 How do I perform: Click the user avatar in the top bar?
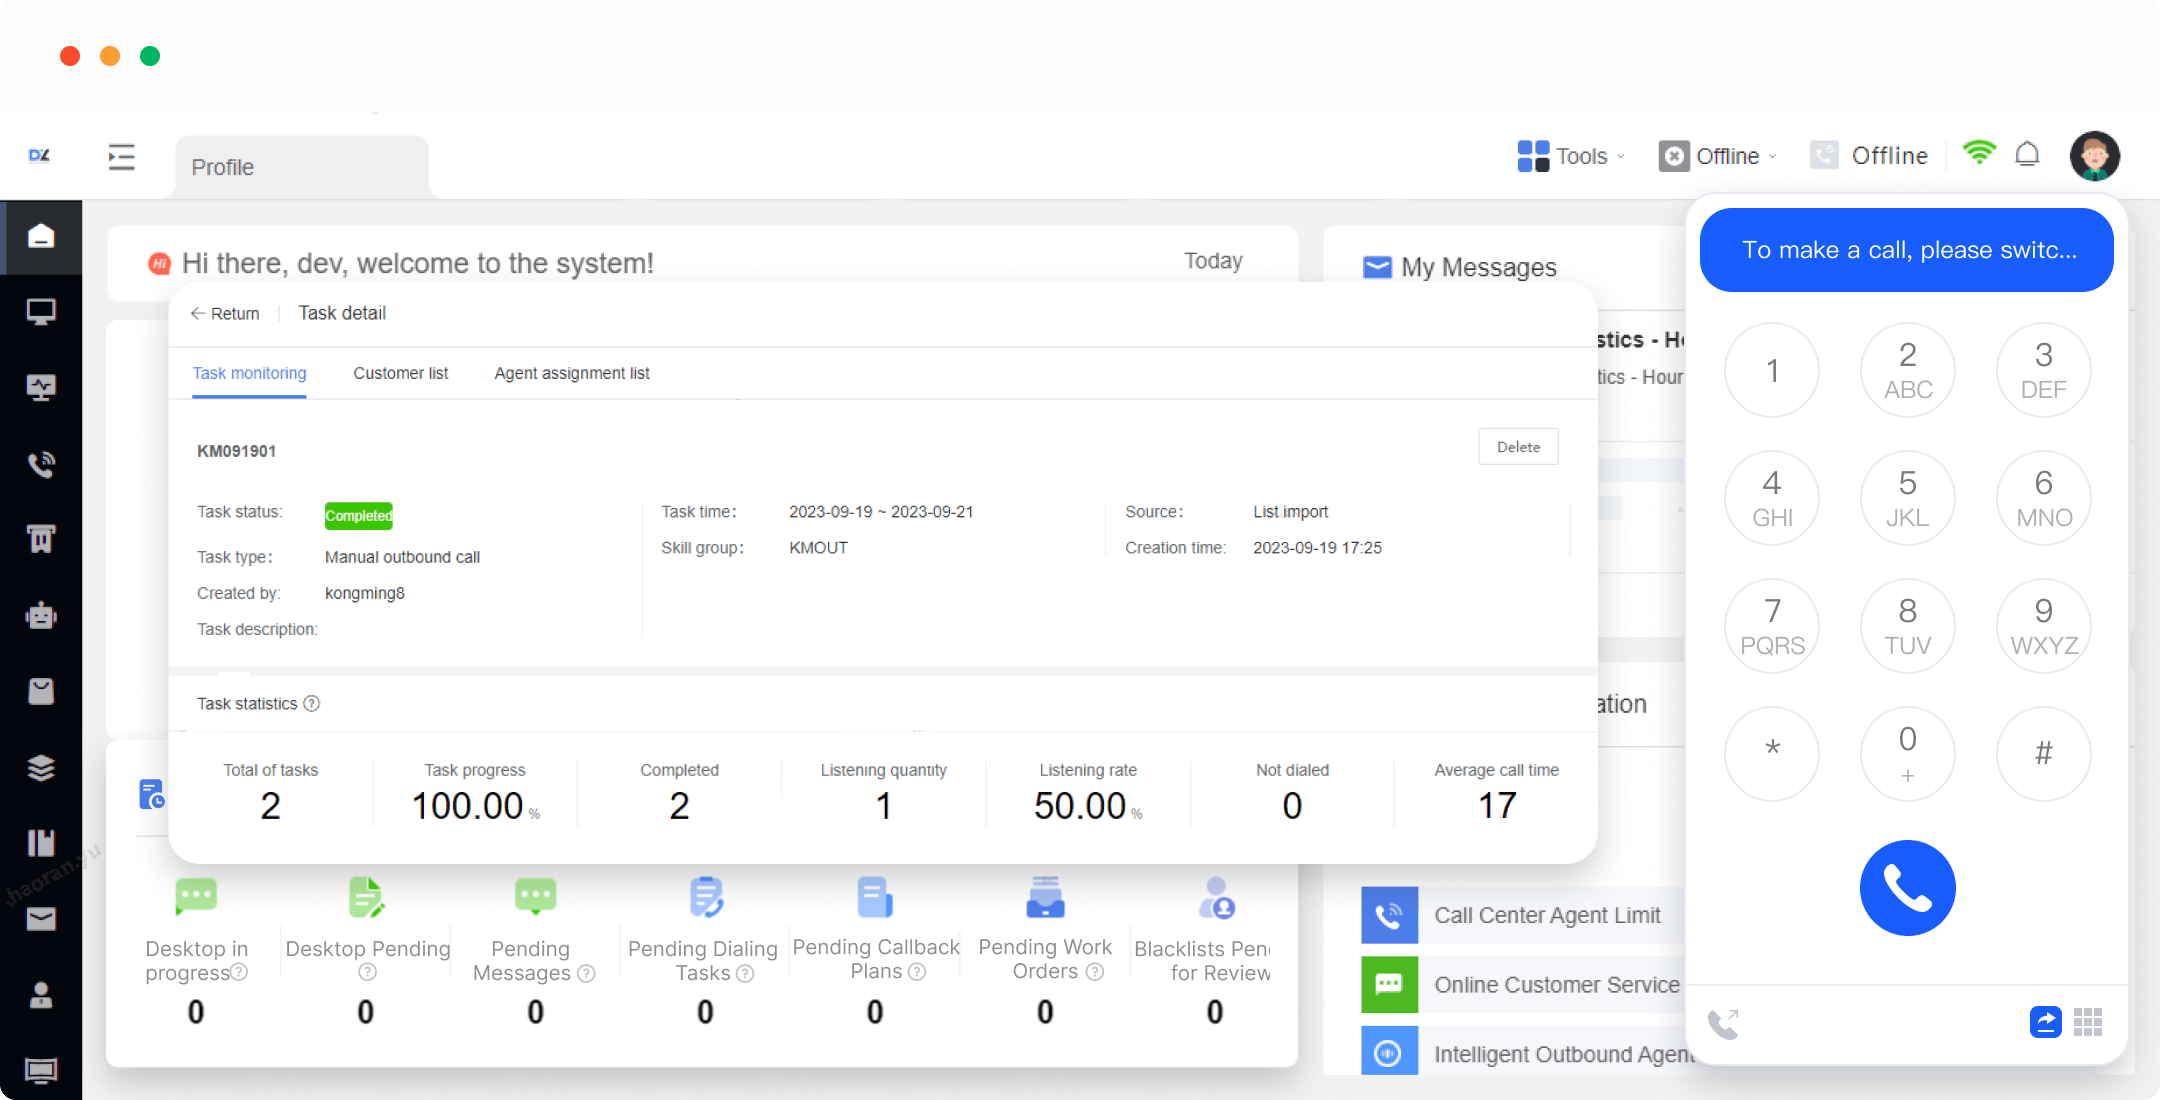tap(2096, 155)
